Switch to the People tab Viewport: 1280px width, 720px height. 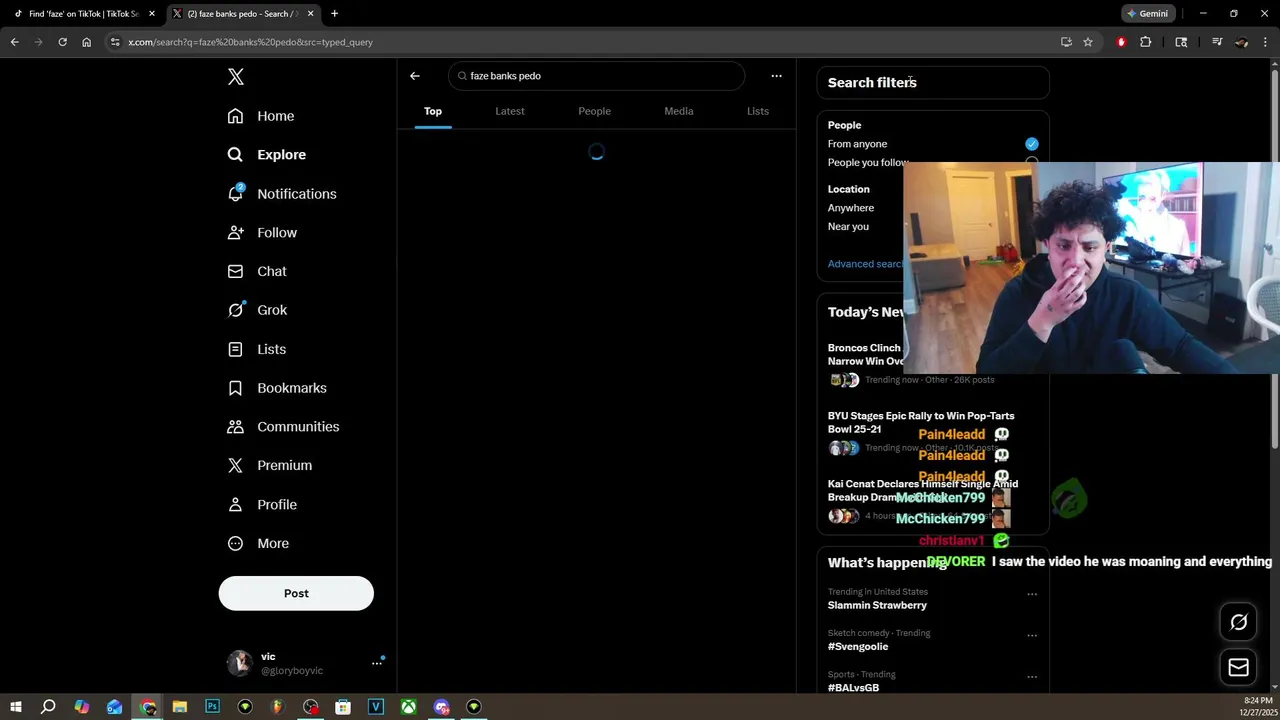tap(594, 111)
